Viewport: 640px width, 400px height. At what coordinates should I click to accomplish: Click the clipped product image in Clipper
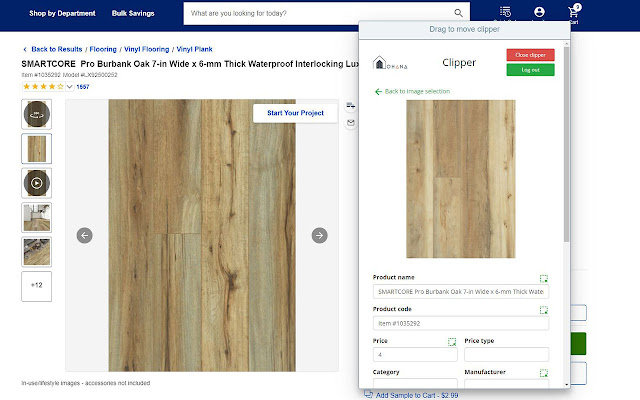tap(461, 179)
